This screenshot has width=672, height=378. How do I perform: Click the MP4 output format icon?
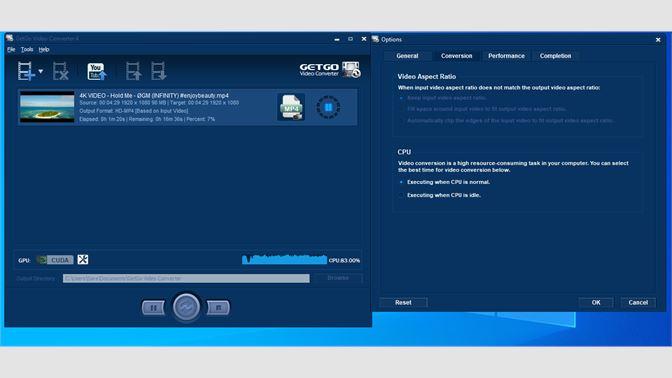point(291,107)
